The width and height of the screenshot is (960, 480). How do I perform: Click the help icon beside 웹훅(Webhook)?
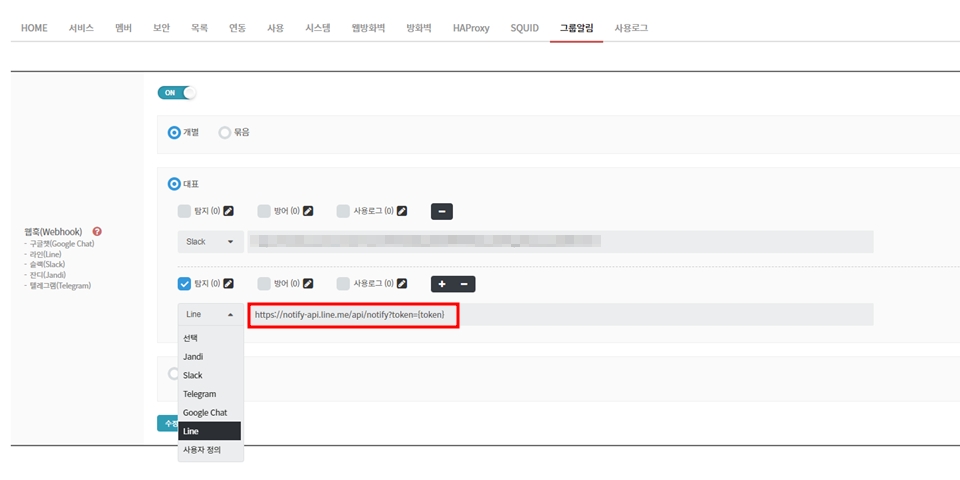point(97,231)
